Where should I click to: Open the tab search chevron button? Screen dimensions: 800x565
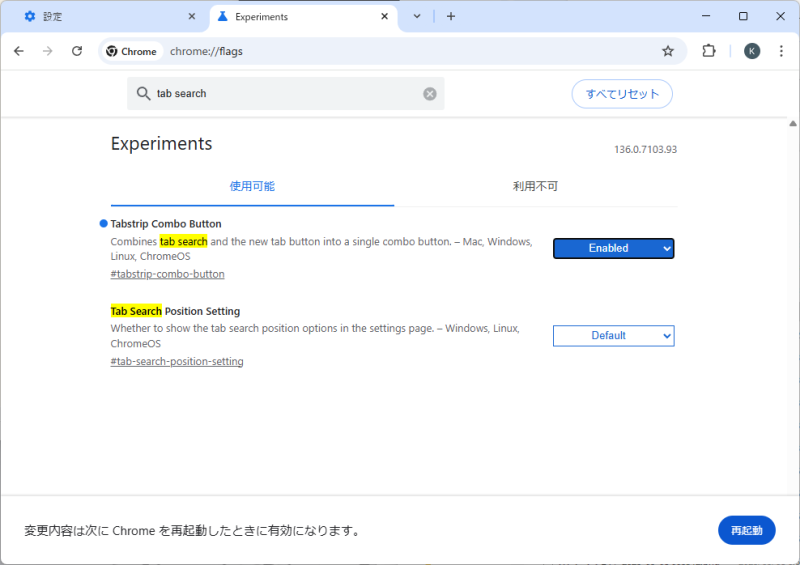click(x=417, y=16)
